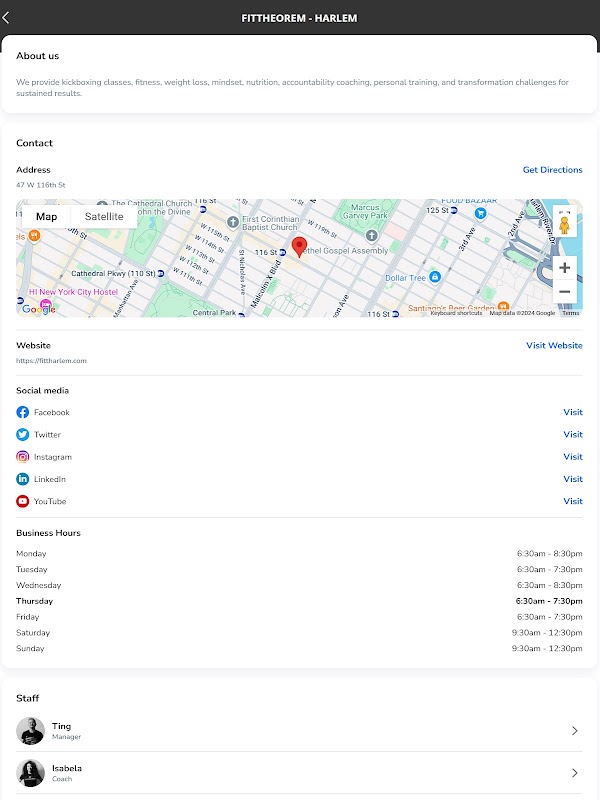Switch map to Satellite view
600x800 pixels.
point(104,216)
